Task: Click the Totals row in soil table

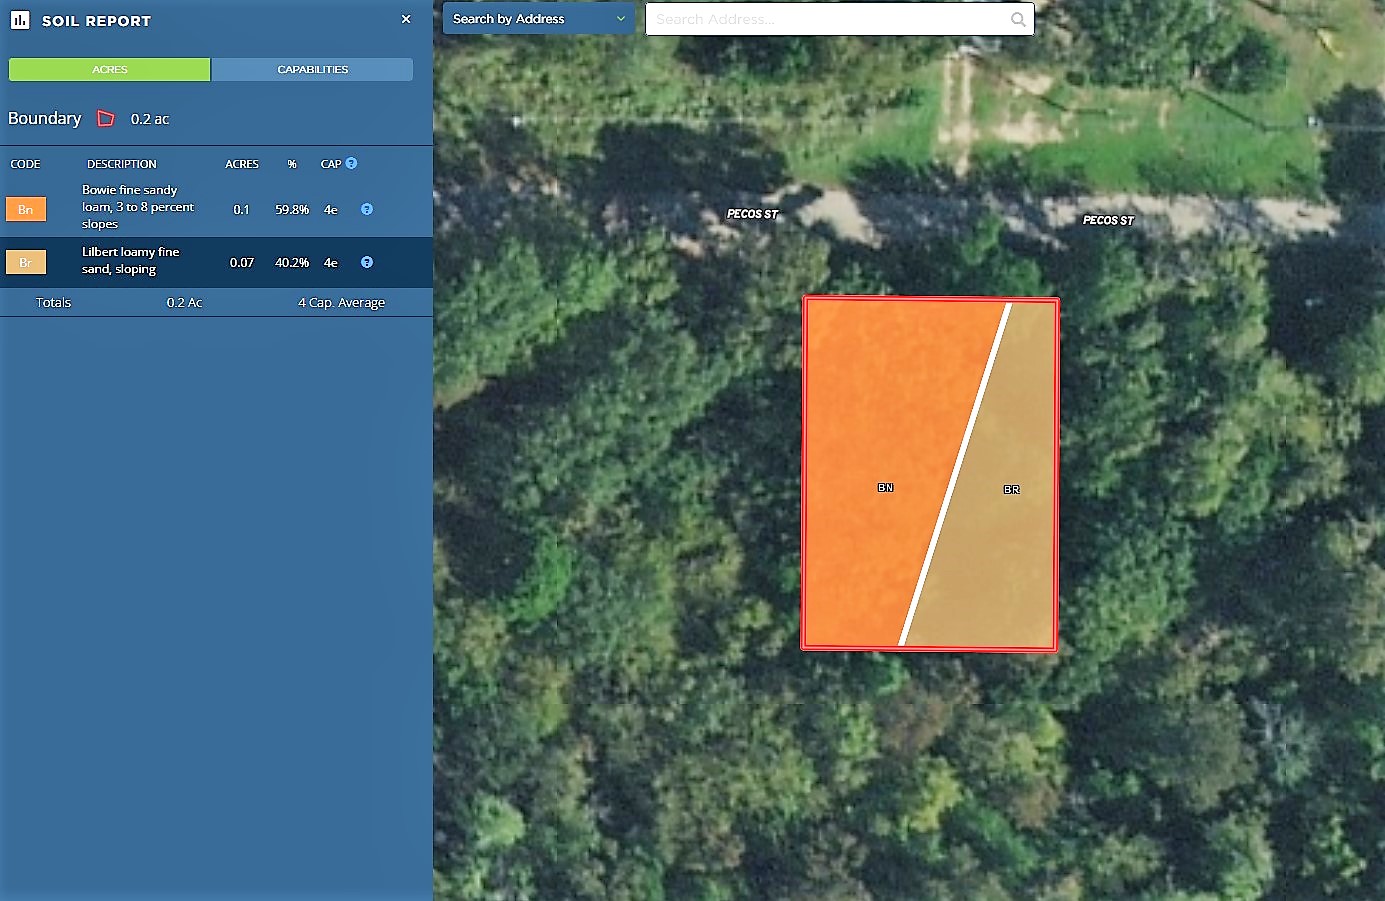Action: point(54,302)
